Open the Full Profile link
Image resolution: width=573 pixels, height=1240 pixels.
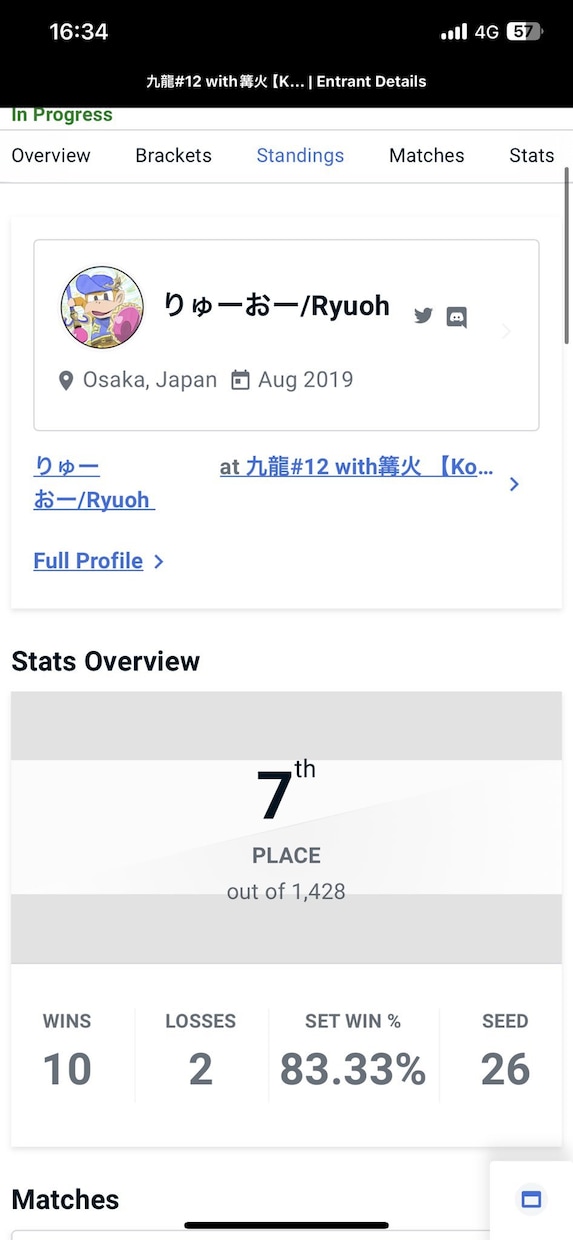(88, 561)
